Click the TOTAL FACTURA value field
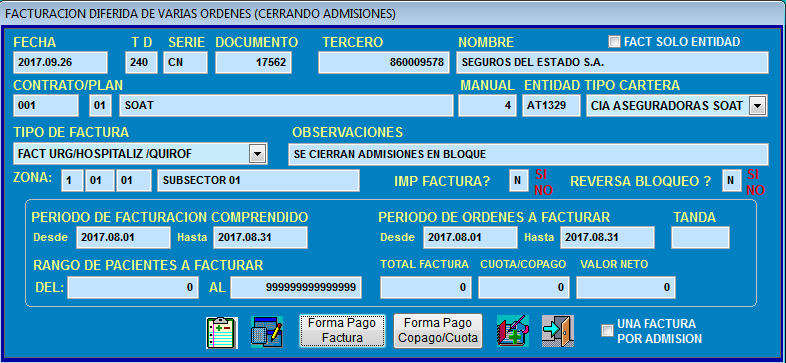The width and height of the screenshot is (786, 363). click(x=426, y=288)
